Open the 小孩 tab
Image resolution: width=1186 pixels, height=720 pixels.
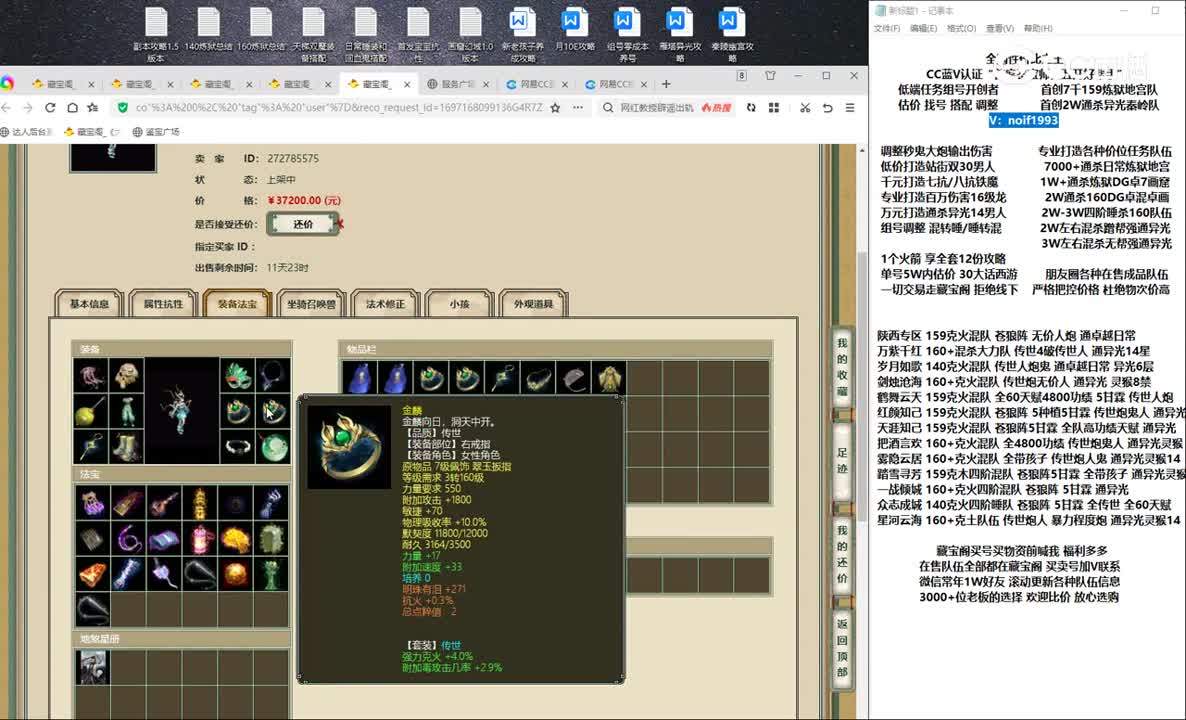(x=459, y=303)
